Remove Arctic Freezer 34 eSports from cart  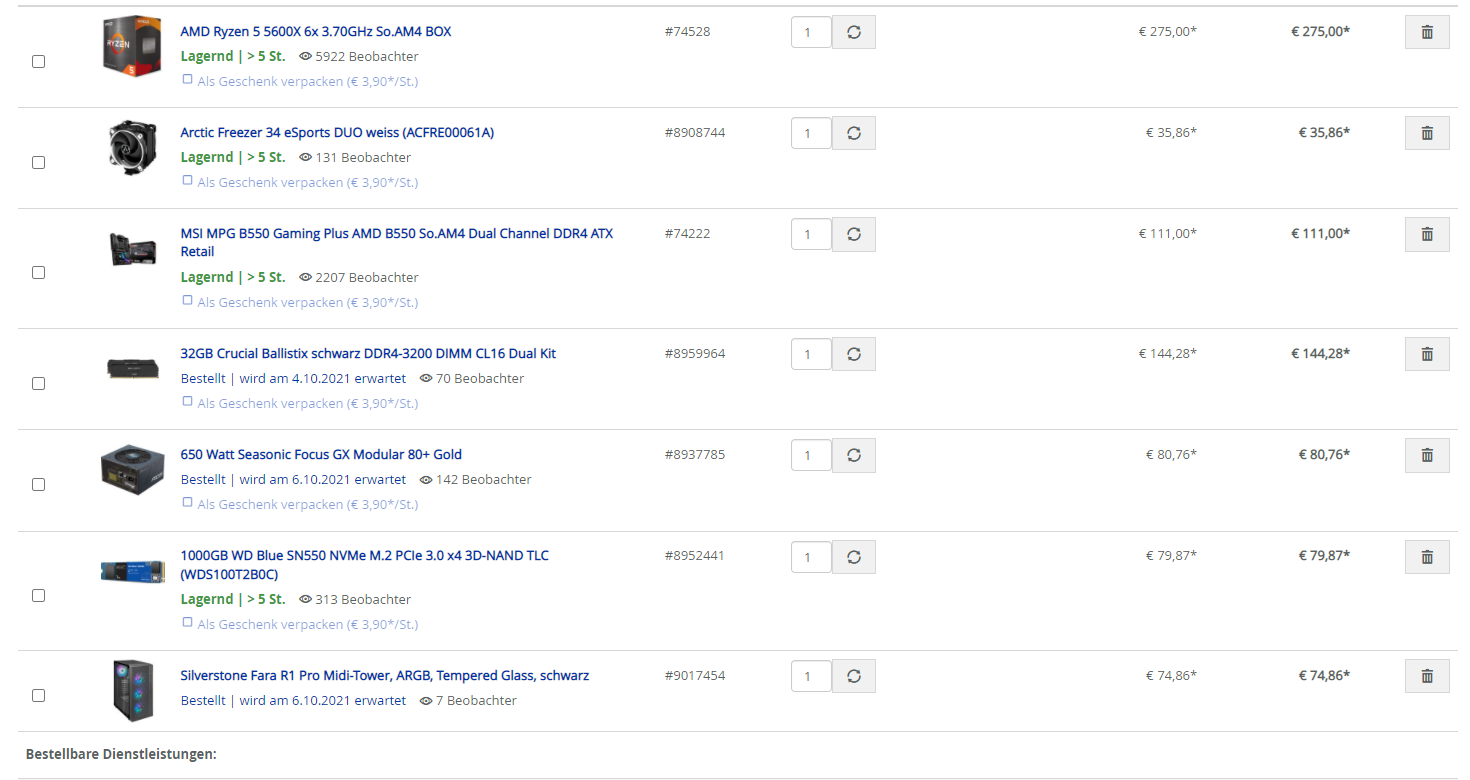(1427, 133)
